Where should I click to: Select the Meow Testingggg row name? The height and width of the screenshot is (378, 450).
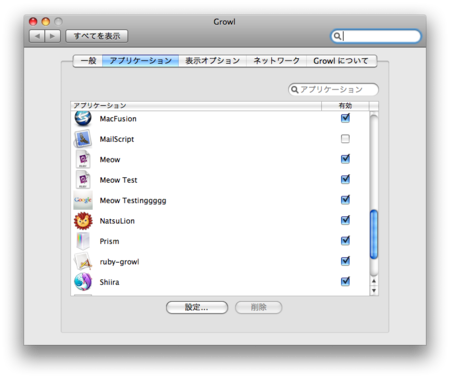(133, 201)
